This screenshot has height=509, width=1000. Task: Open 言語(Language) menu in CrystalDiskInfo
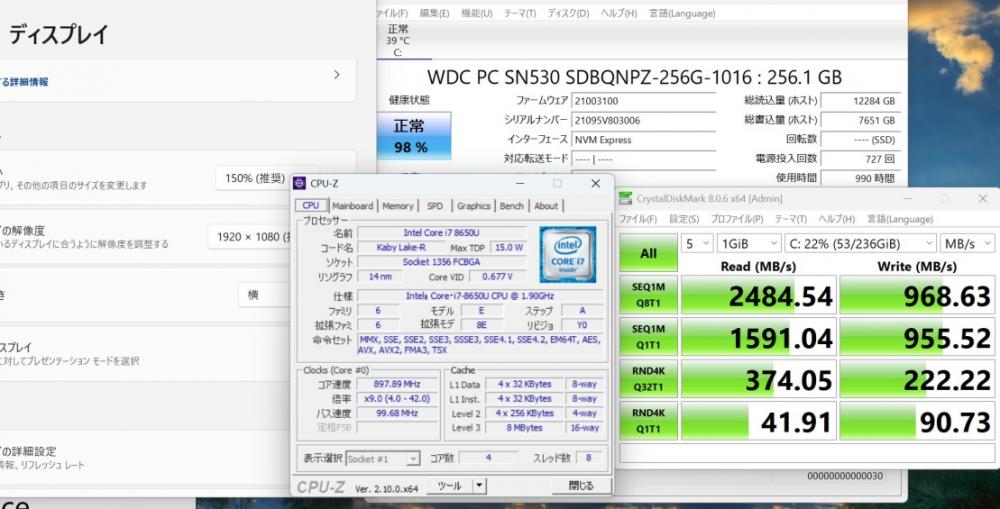682,13
